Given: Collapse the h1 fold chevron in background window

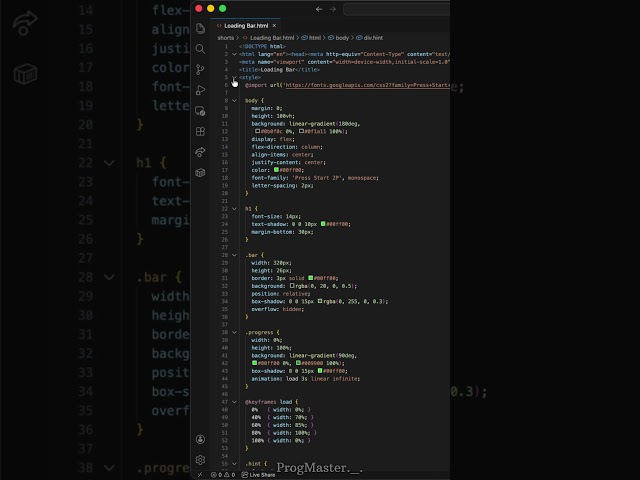Looking at the screenshot, I should pos(109,163).
